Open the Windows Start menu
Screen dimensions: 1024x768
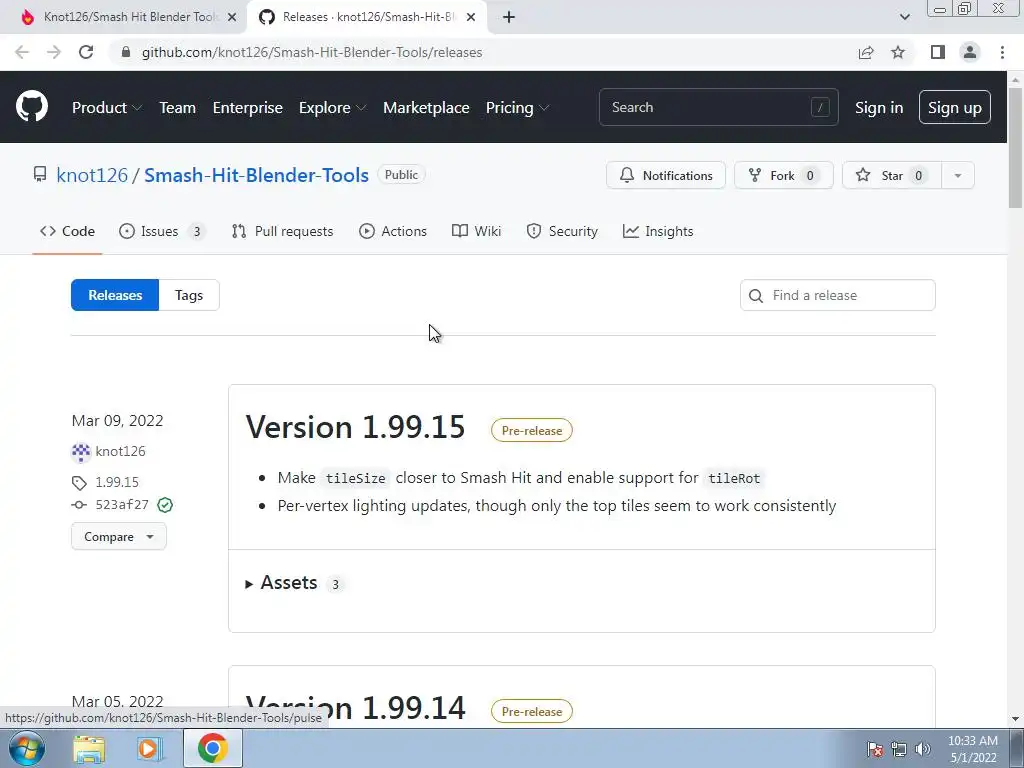26,748
